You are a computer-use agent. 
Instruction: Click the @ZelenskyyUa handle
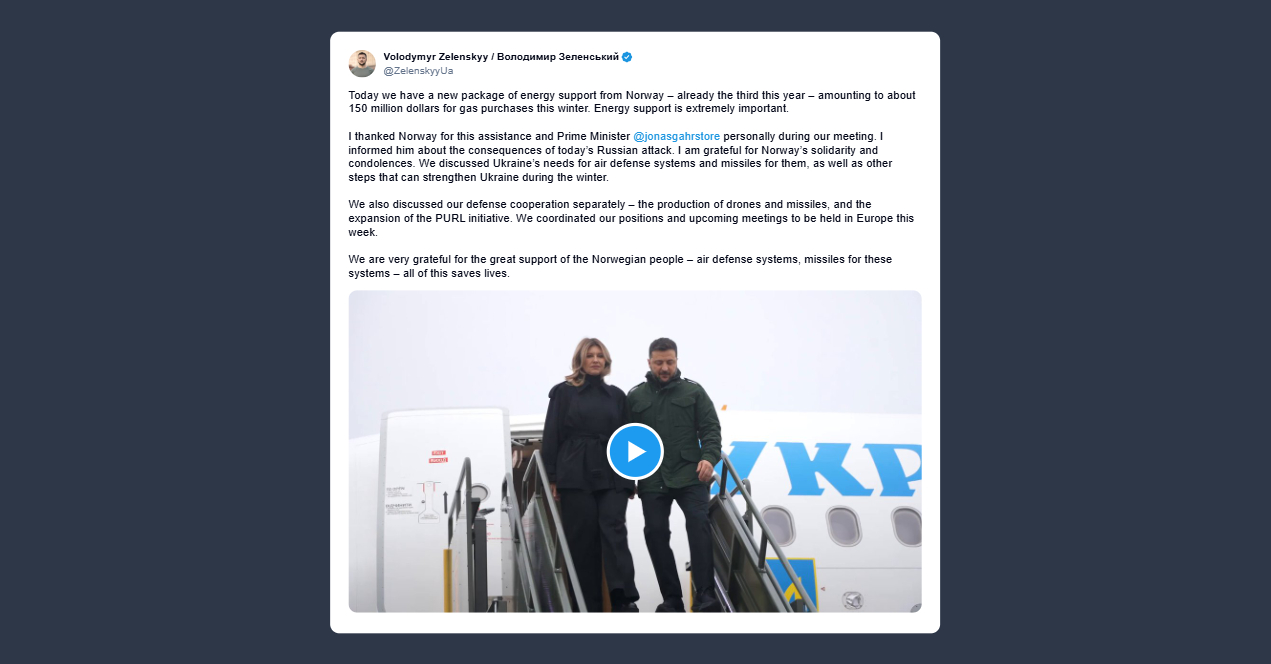point(418,71)
